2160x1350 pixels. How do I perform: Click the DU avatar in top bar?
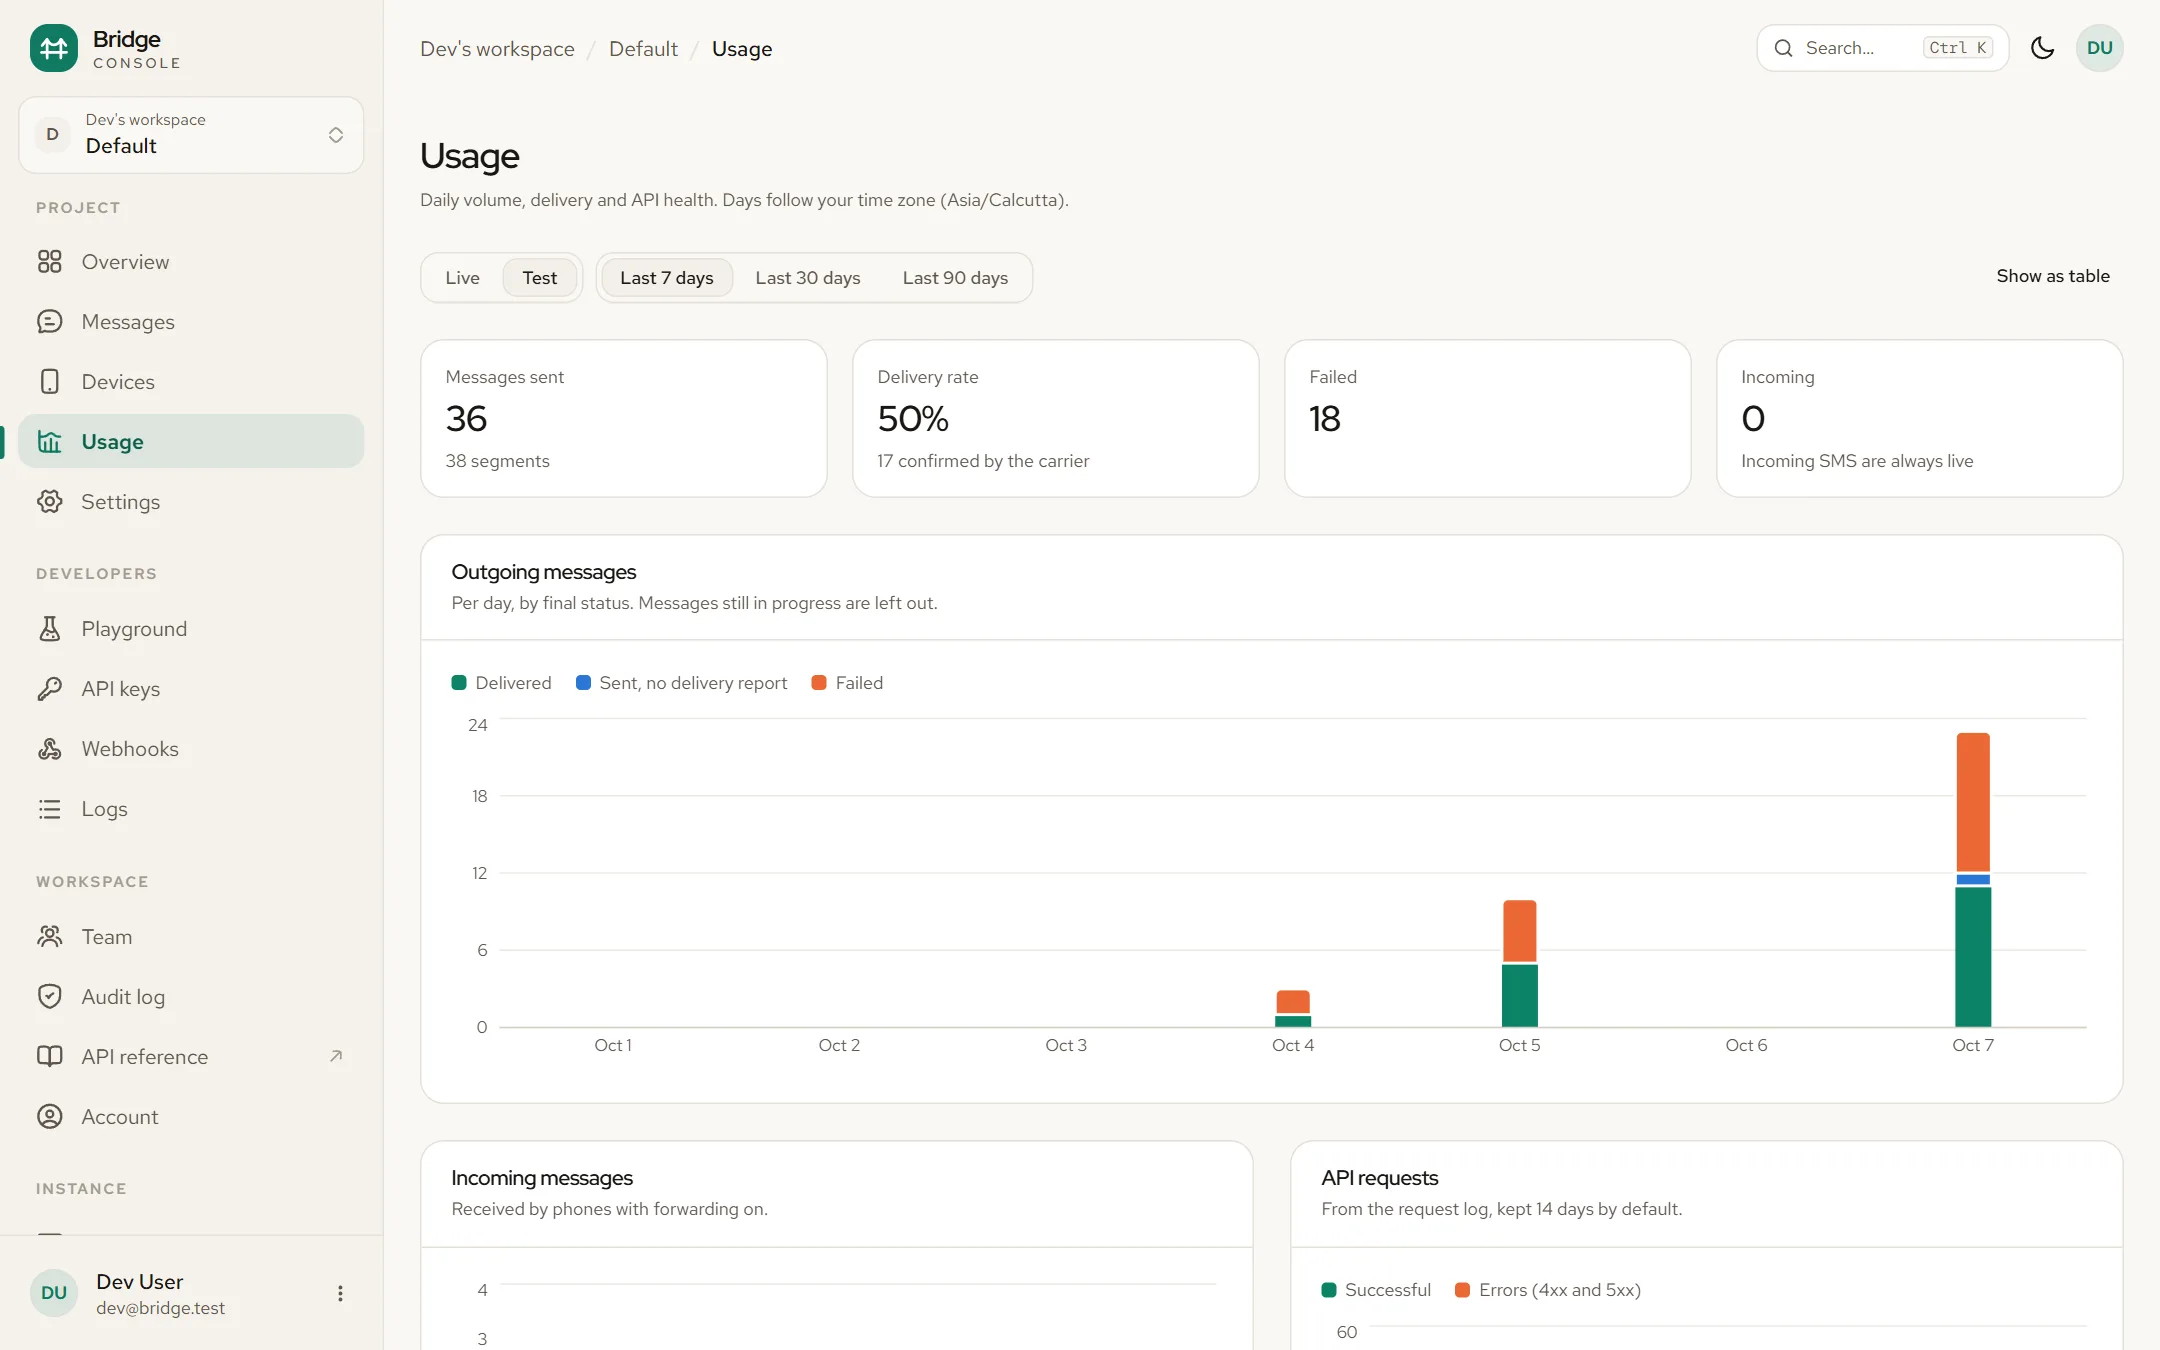coord(2100,48)
